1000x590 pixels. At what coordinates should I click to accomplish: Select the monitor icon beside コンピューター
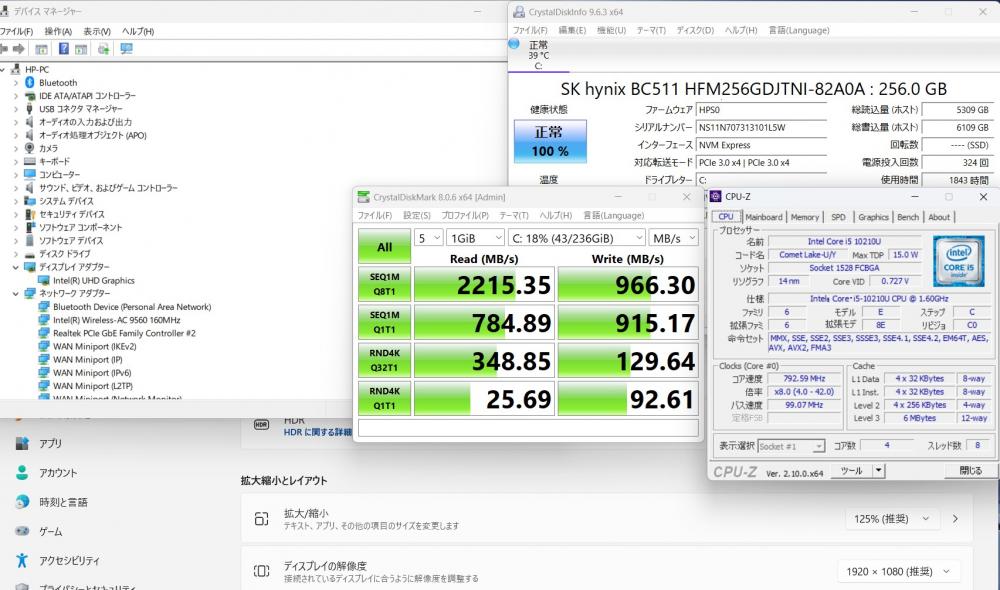[29, 174]
